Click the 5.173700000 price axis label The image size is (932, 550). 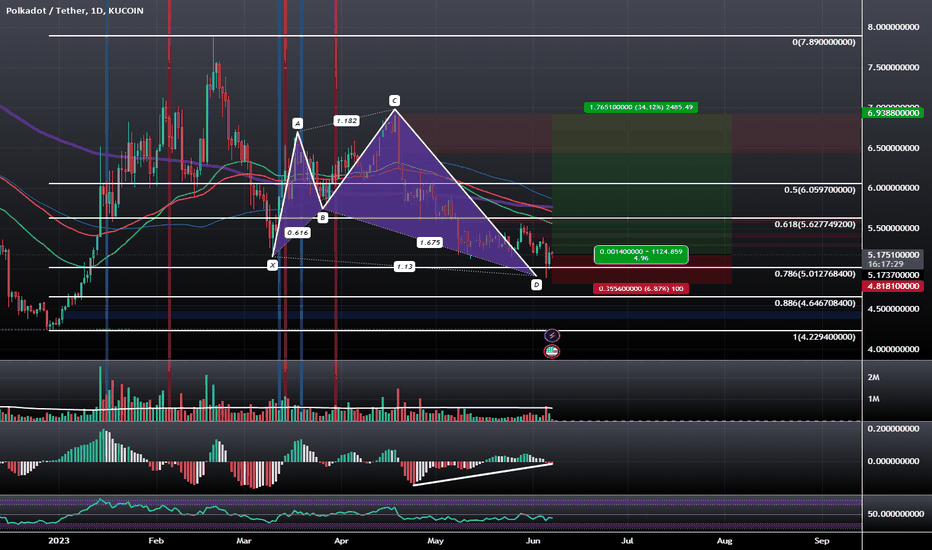click(893, 275)
